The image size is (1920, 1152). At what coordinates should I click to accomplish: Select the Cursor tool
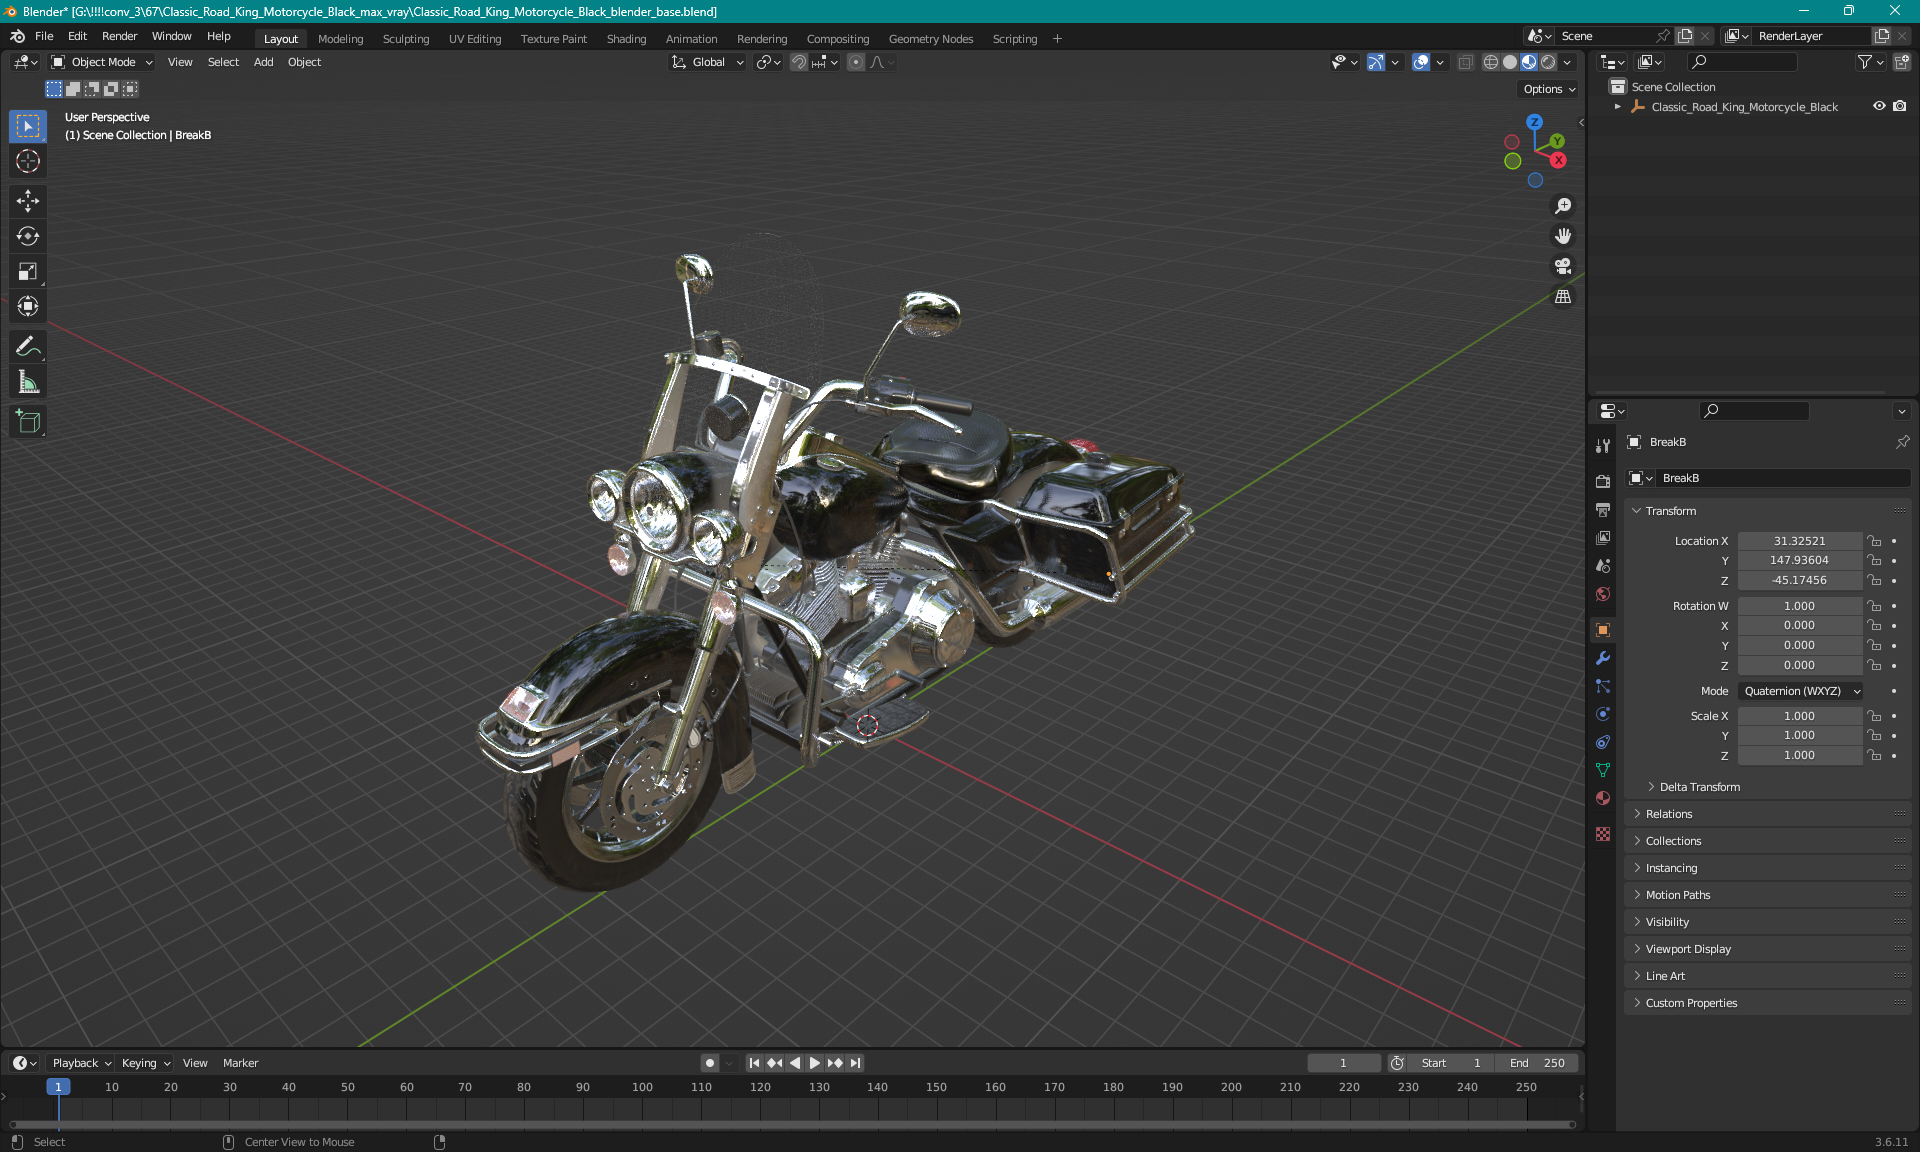coord(28,161)
